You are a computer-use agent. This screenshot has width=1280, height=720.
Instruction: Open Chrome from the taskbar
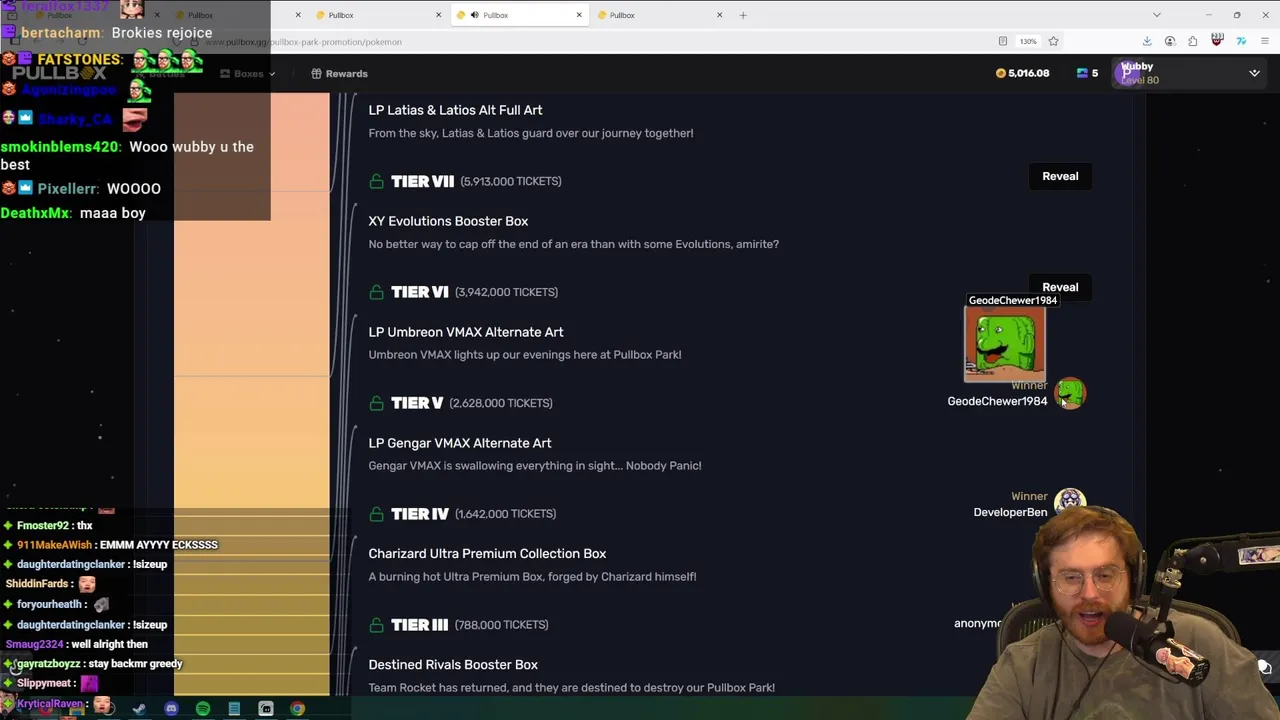point(297,709)
